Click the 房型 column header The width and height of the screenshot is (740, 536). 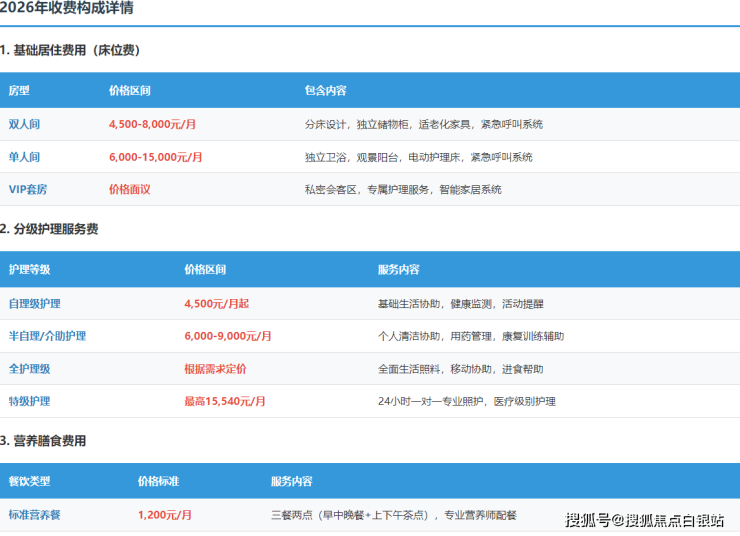(19, 90)
